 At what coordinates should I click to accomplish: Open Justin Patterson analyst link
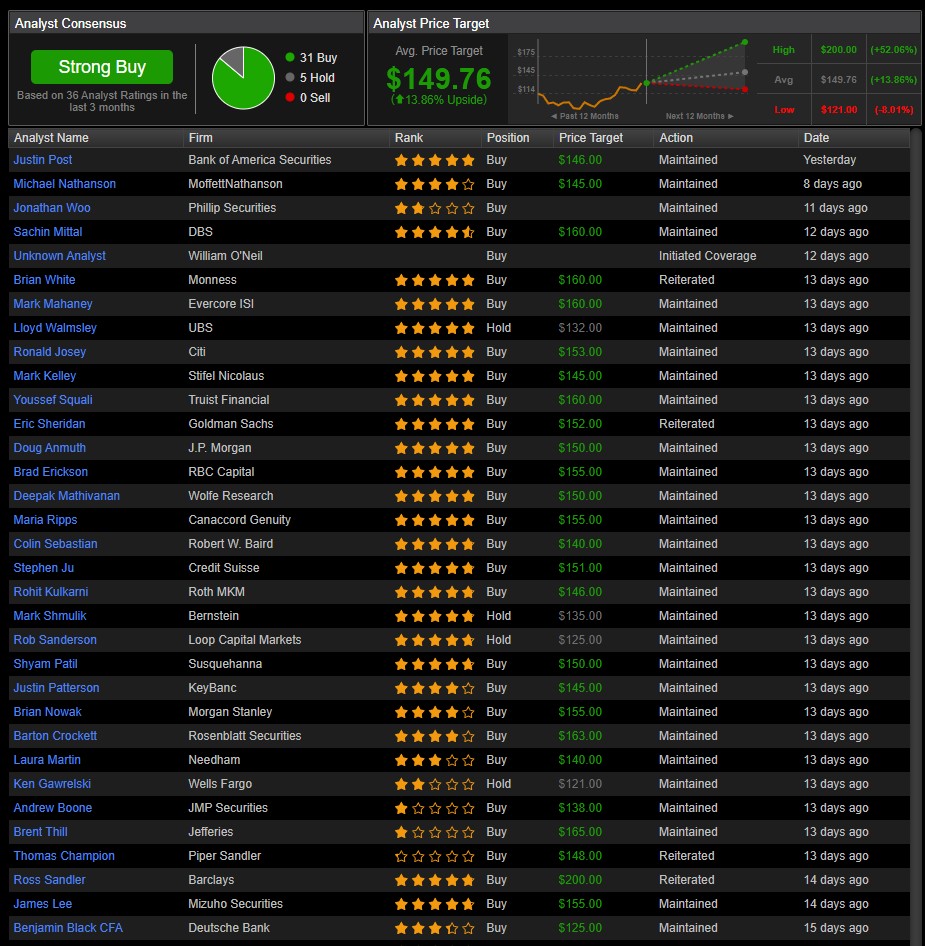(x=56, y=688)
